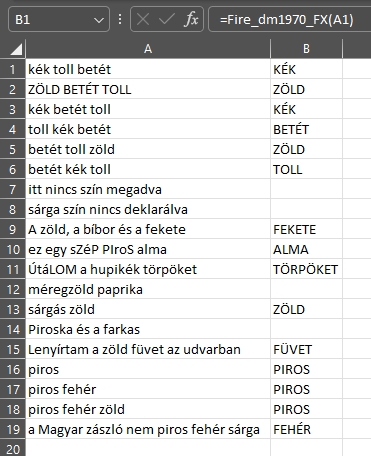The image size is (371, 456).
Task: Select row 19 header
Action: click(x=13, y=429)
